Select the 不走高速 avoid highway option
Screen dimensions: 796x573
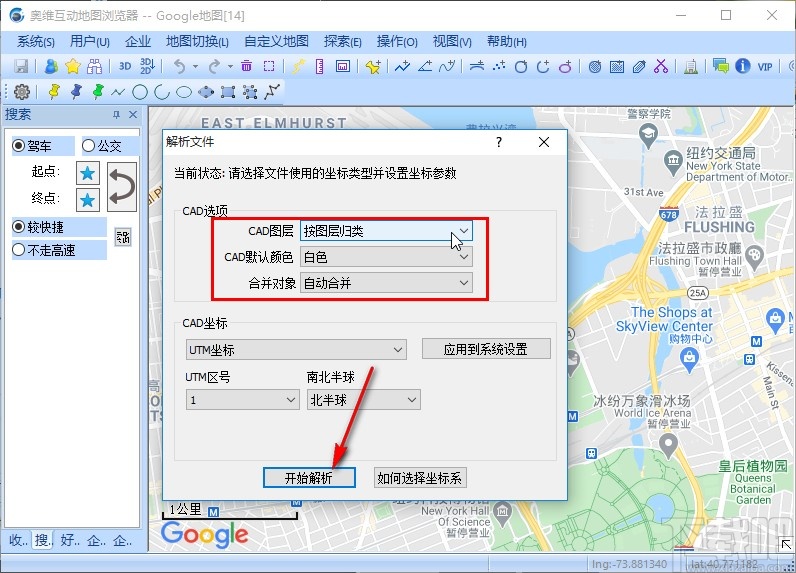(x=19, y=250)
